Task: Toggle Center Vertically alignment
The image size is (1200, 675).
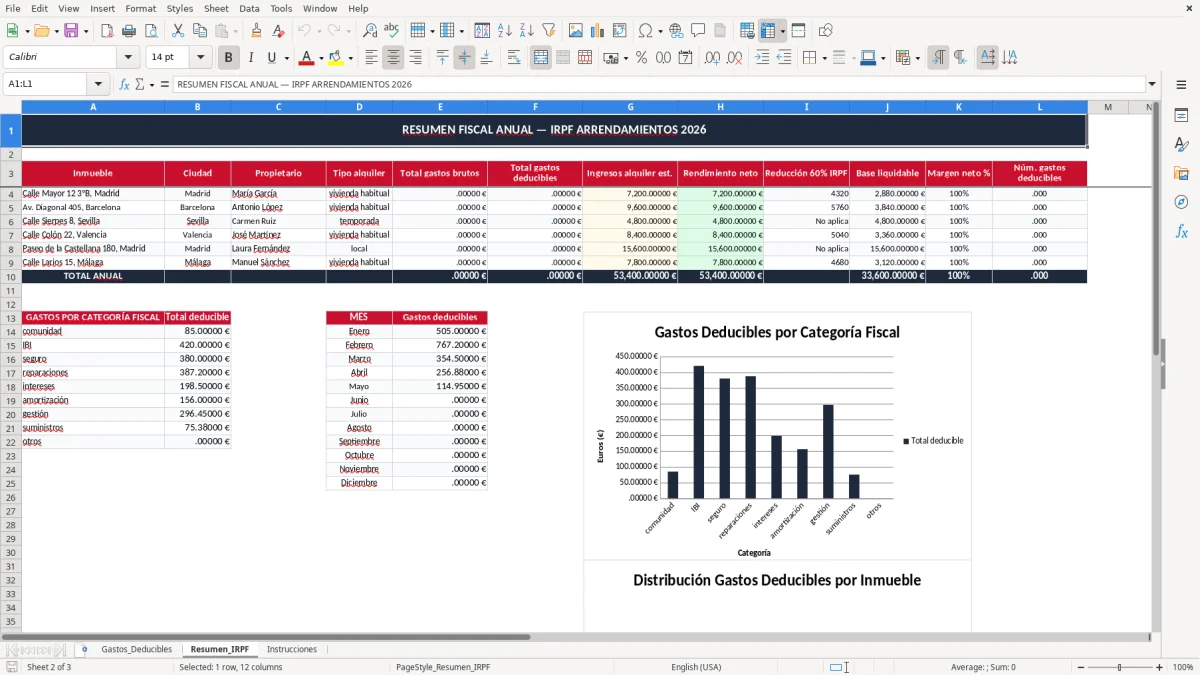Action: 464,58
